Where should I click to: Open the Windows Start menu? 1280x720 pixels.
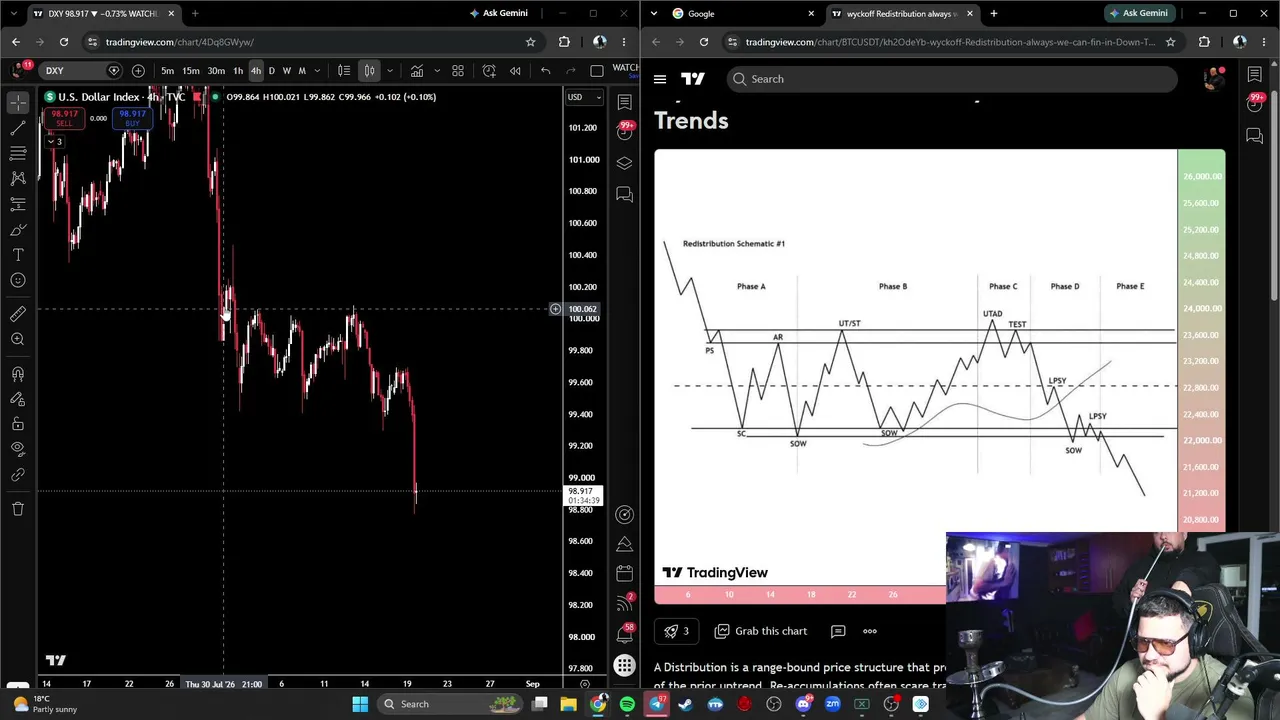tap(360, 704)
